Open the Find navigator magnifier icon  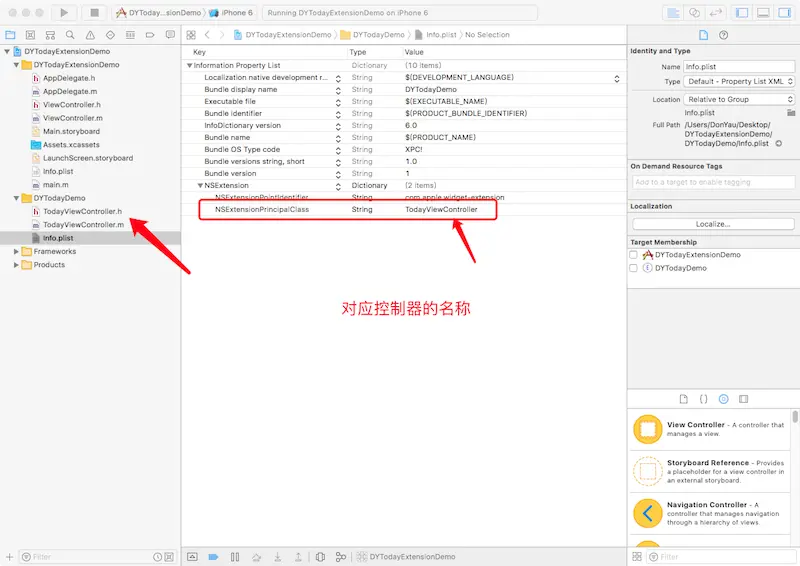click(x=70, y=35)
